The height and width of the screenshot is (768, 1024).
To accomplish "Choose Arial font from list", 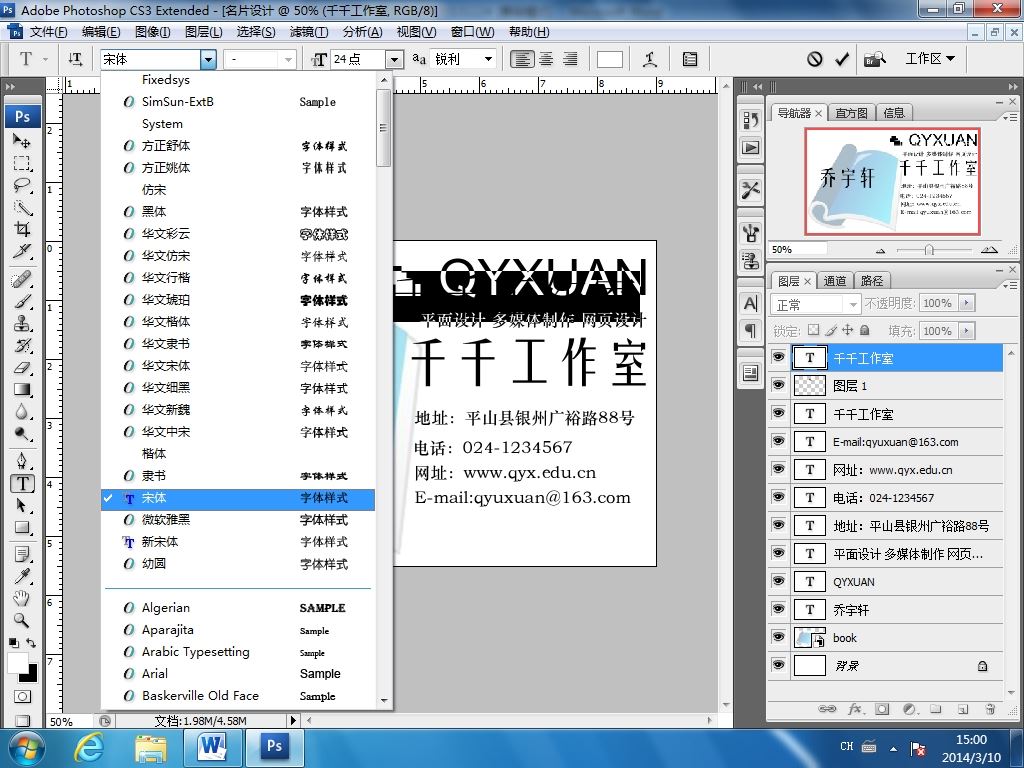I will pyautogui.click(x=238, y=674).
